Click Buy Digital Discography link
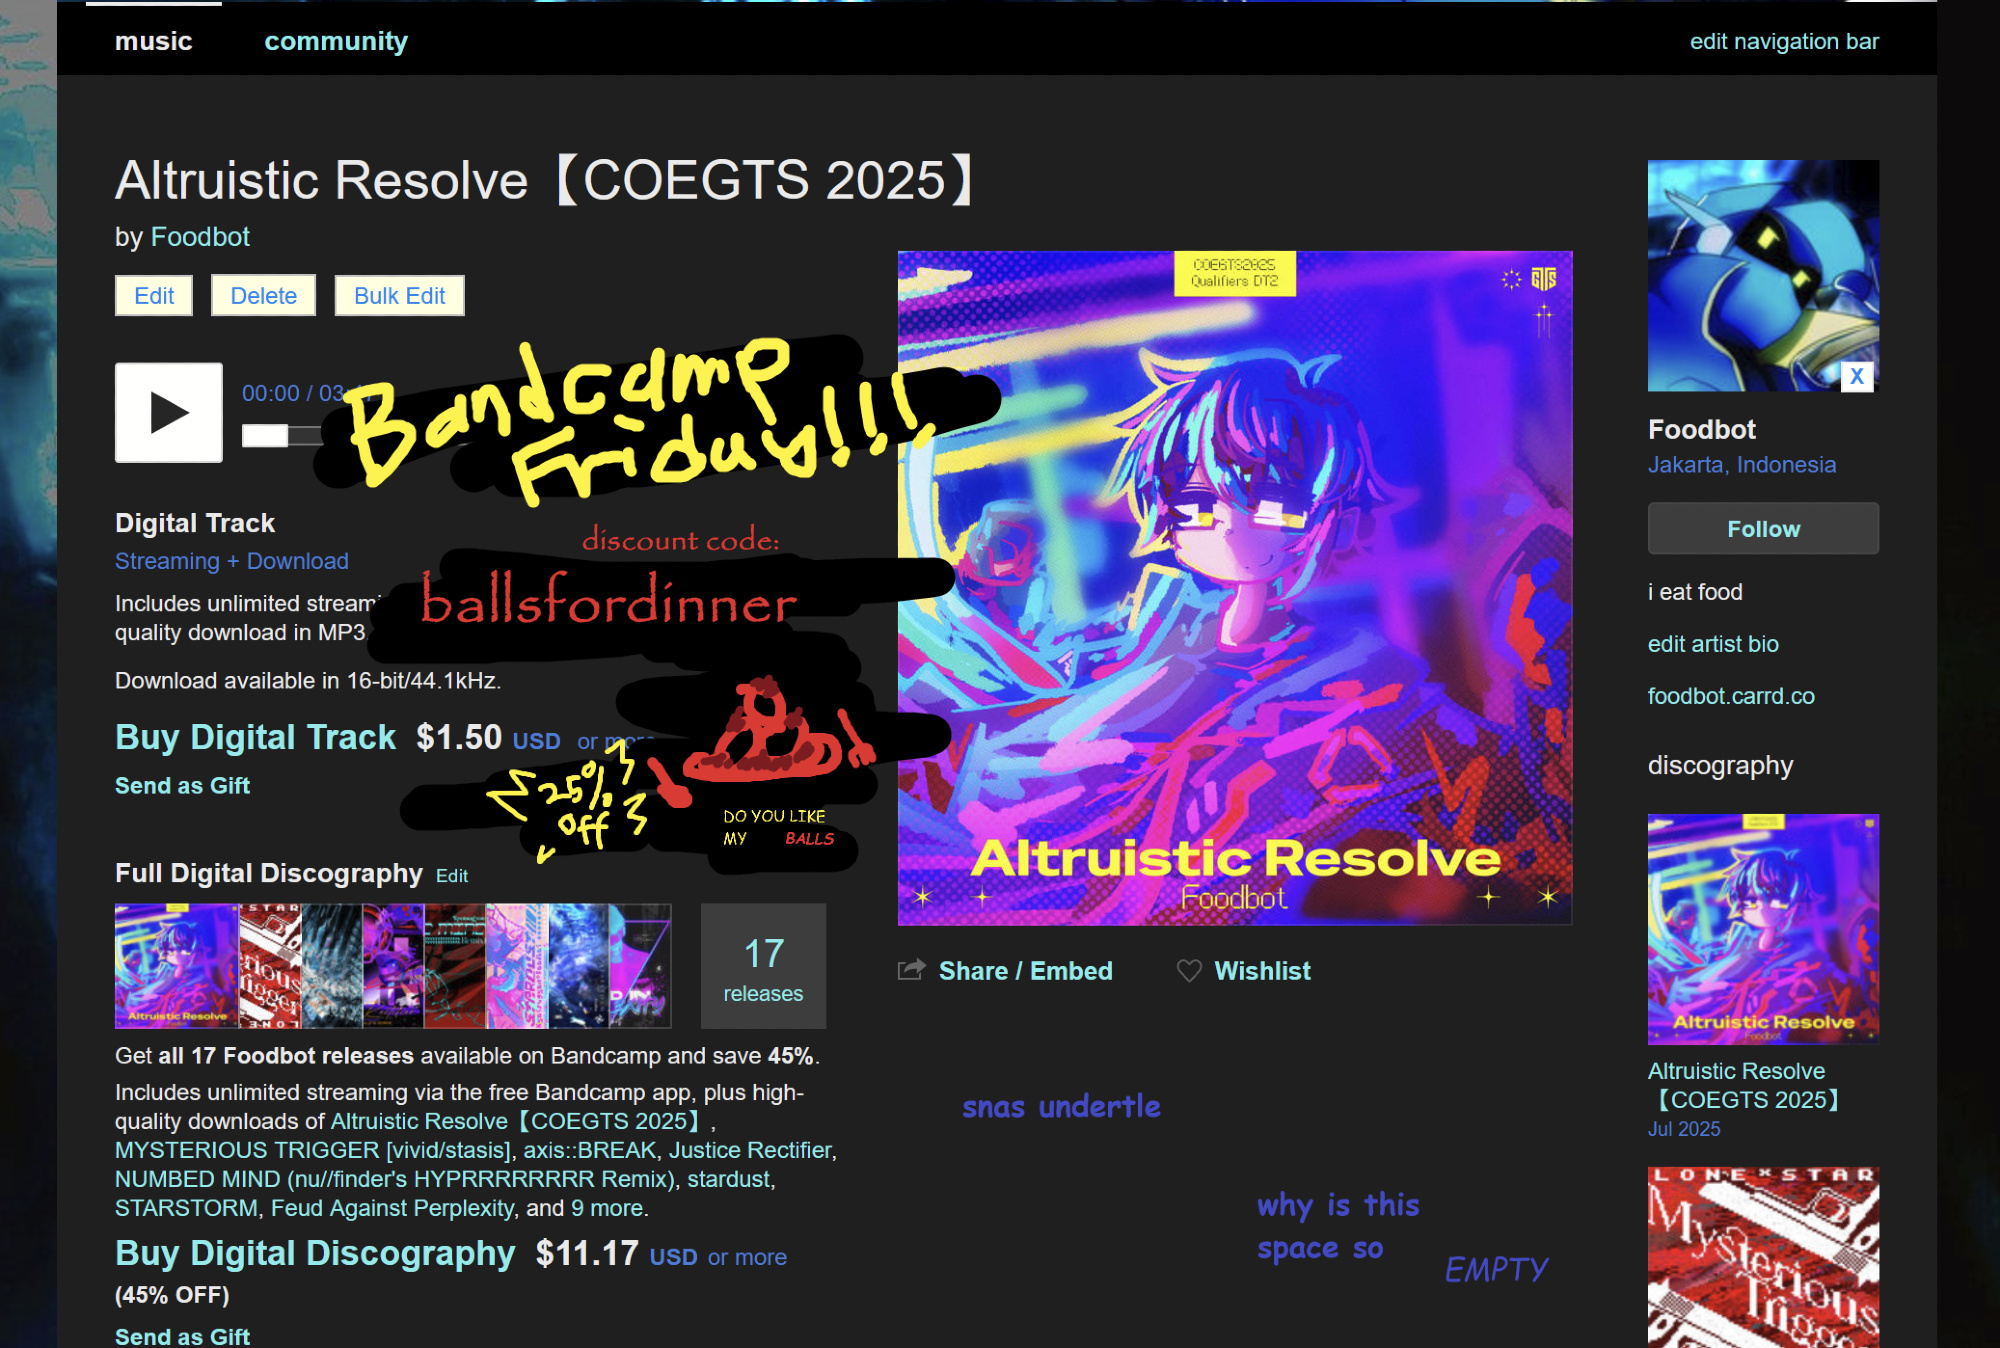Image resolution: width=2000 pixels, height=1348 pixels. click(315, 1253)
